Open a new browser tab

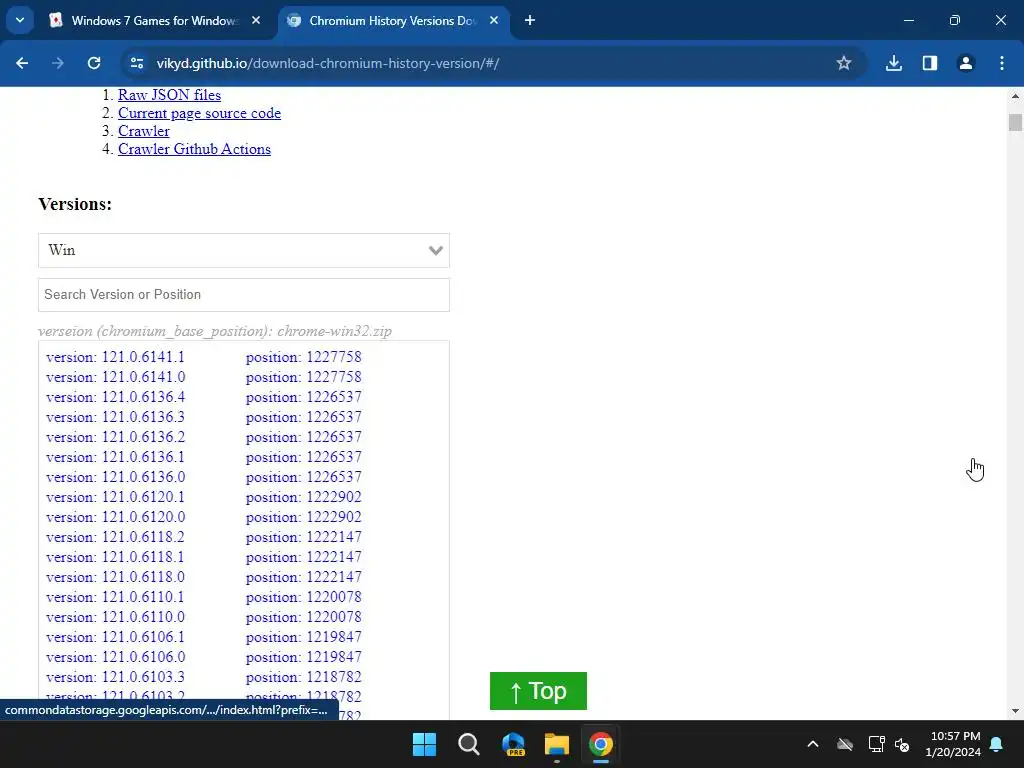(530, 20)
